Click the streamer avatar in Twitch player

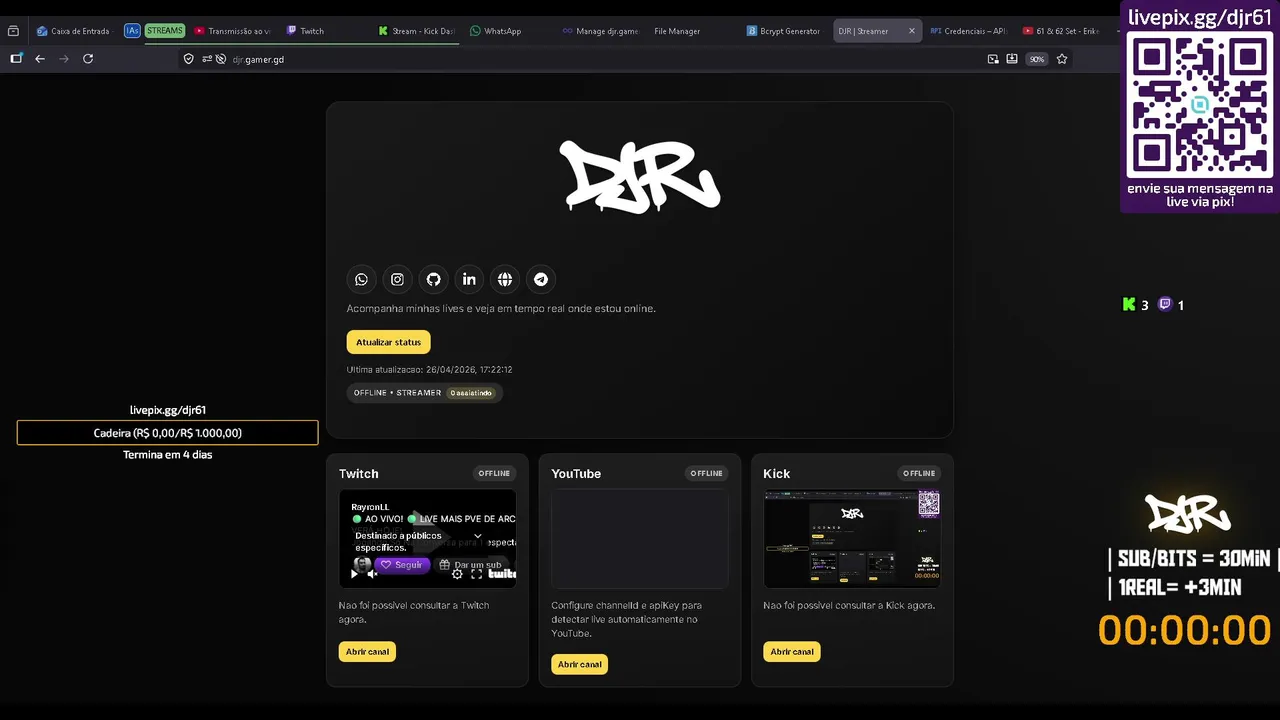point(362,565)
